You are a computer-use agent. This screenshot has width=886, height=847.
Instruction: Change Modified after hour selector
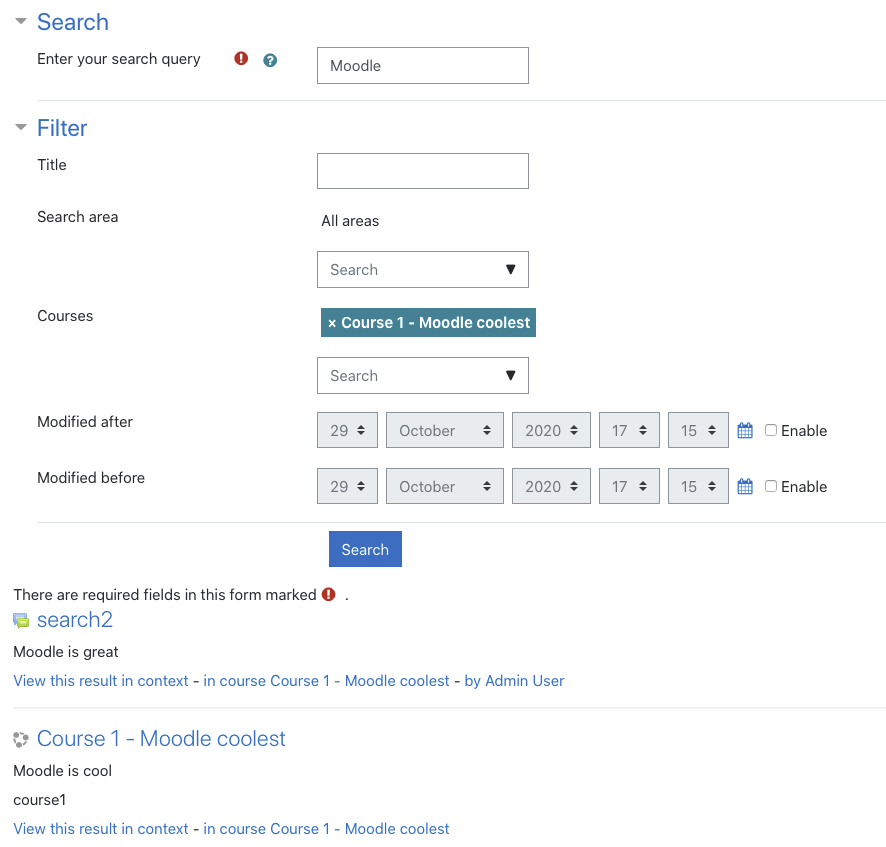coord(629,430)
